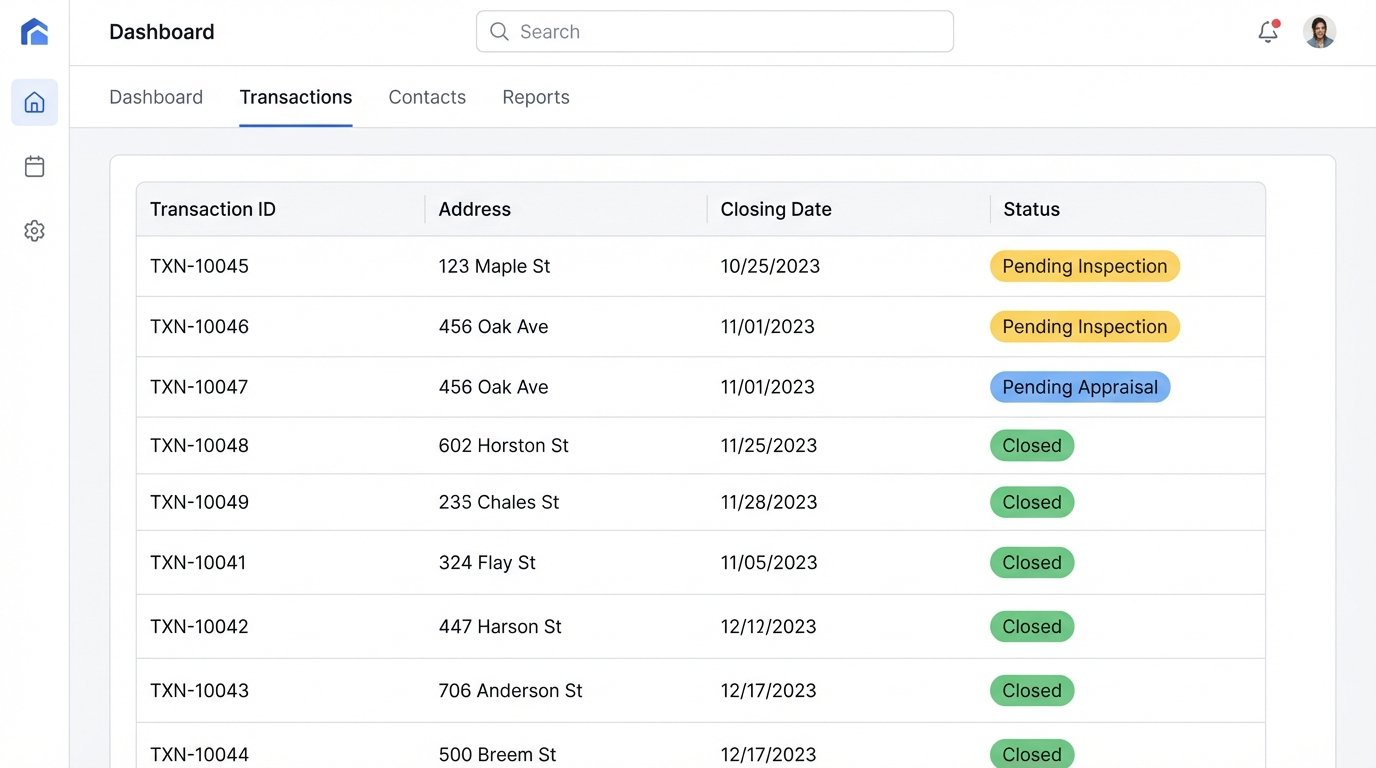Image resolution: width=1376 pixels, height=768 pixels.
Task: Select the 602 Horston St address
Action: [503, 445]
